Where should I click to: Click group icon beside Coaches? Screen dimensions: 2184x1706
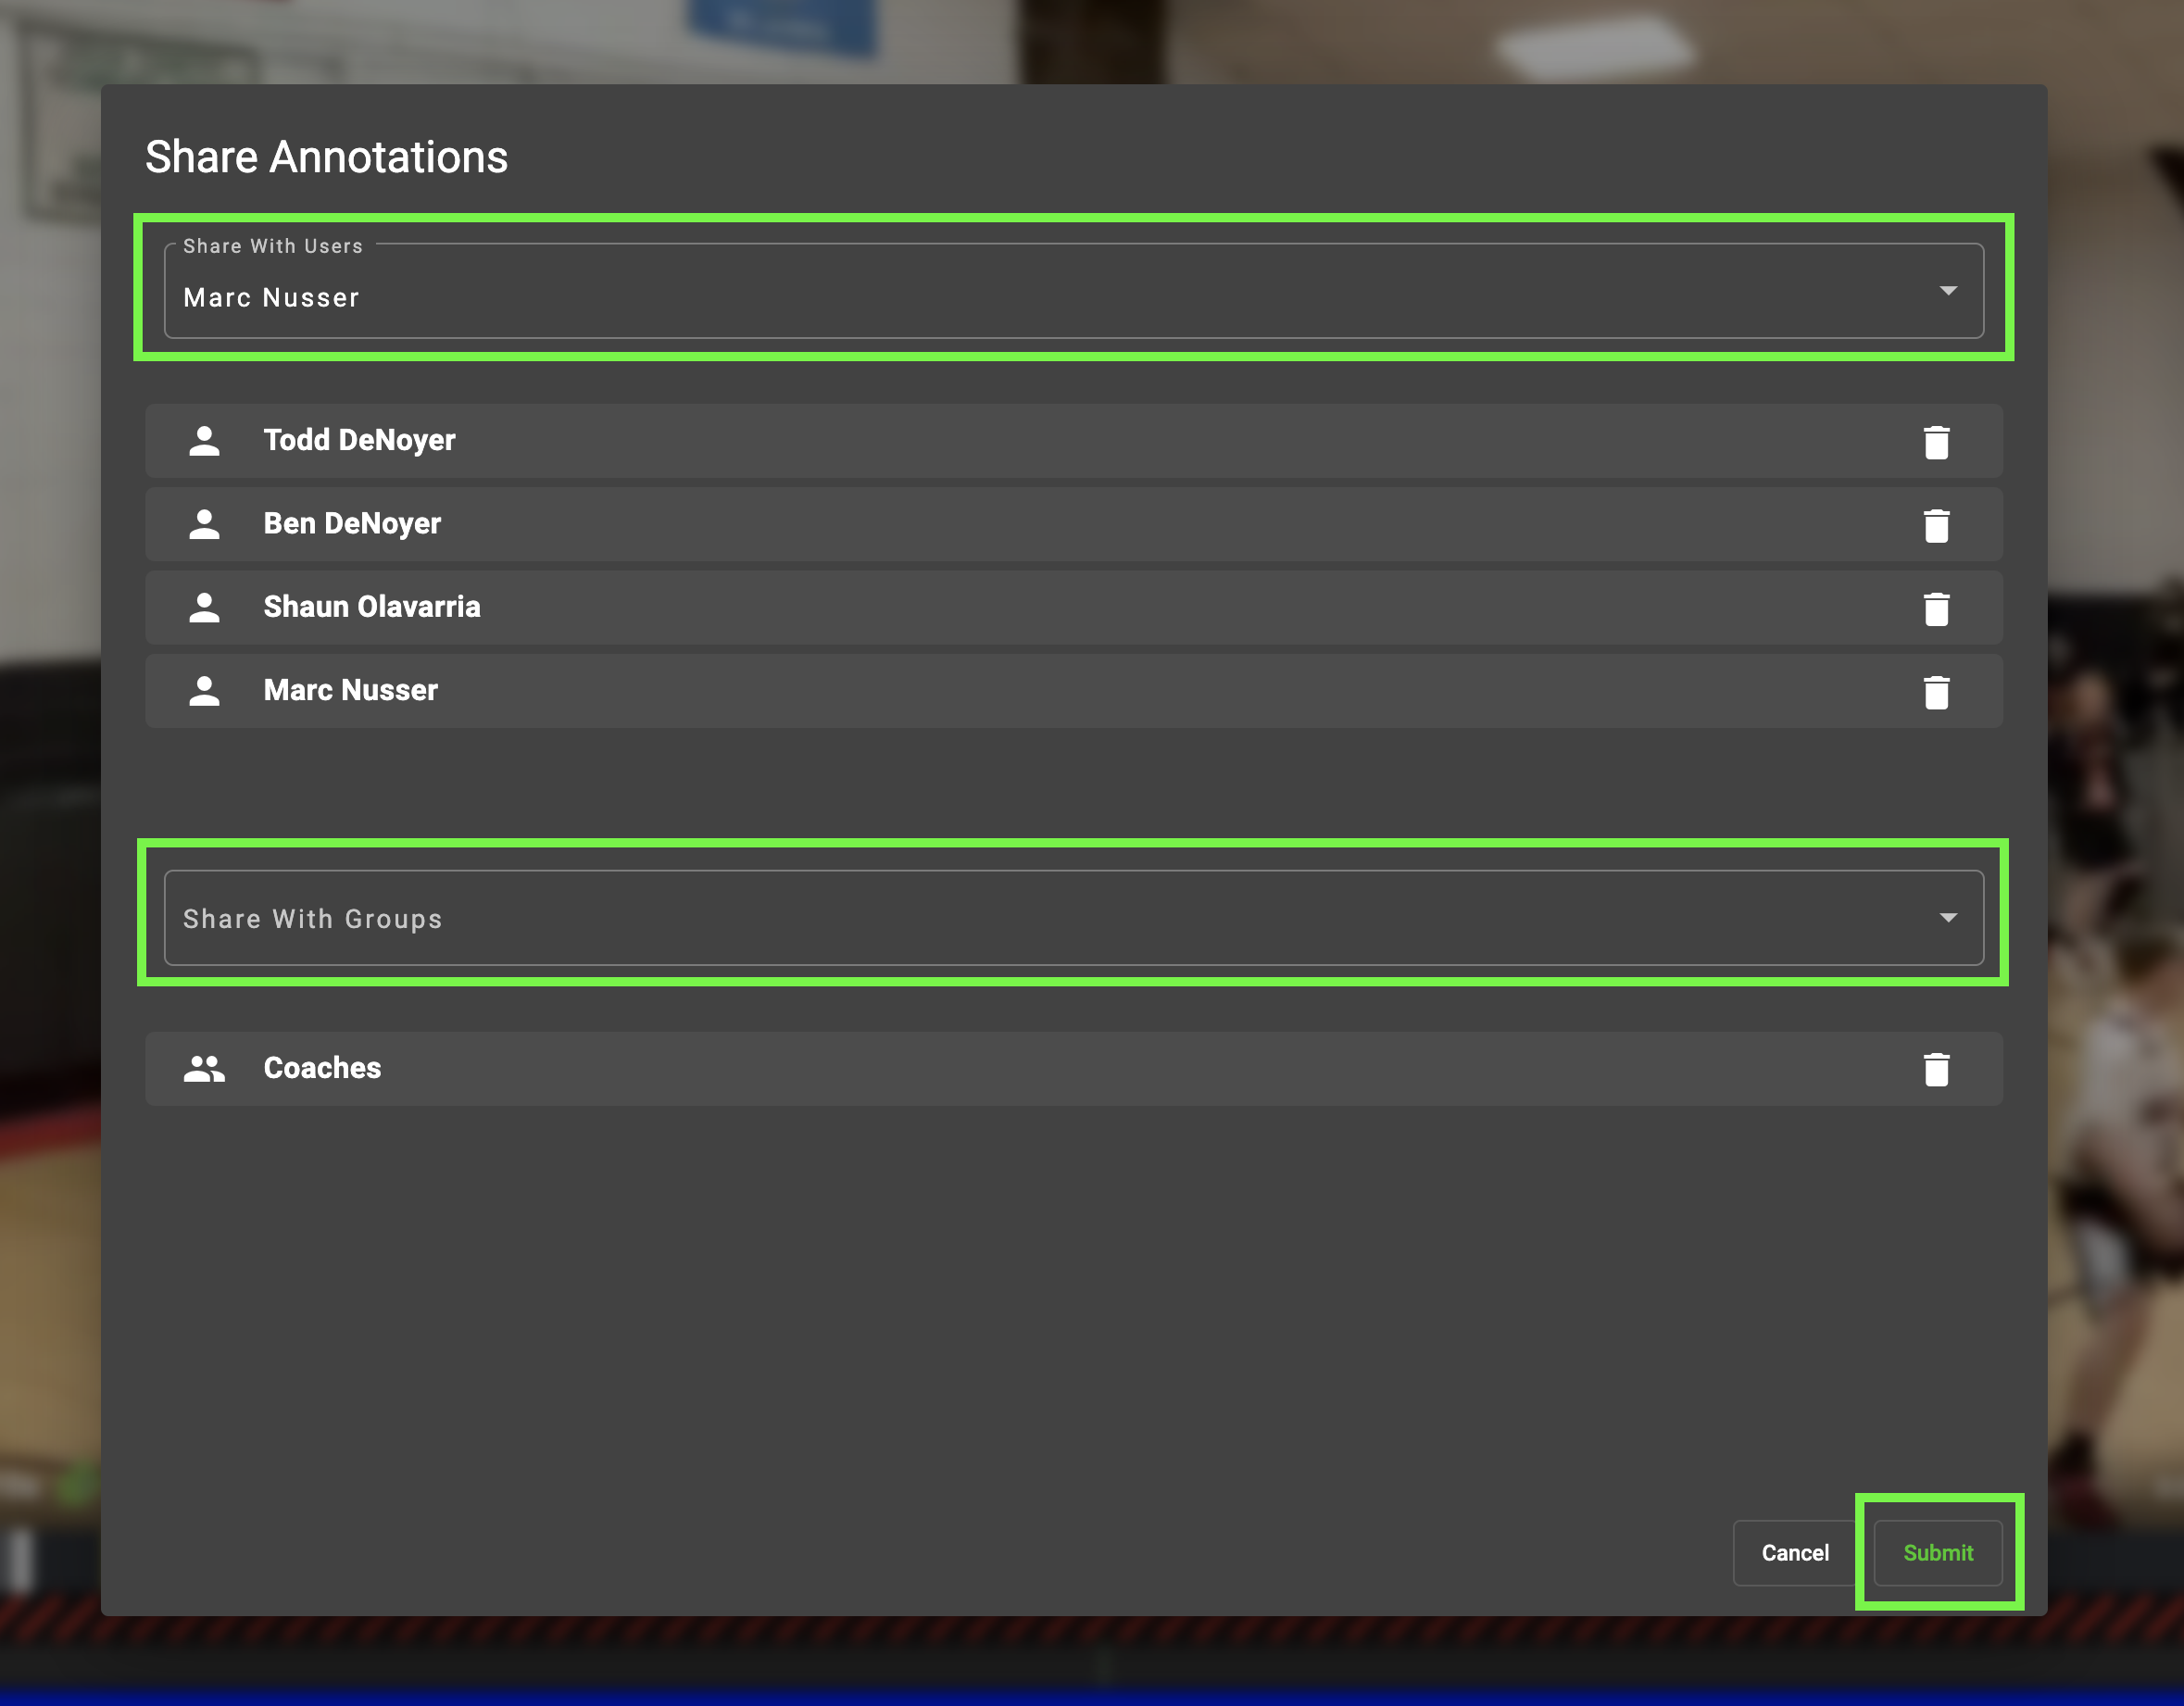click(204, 1068)
